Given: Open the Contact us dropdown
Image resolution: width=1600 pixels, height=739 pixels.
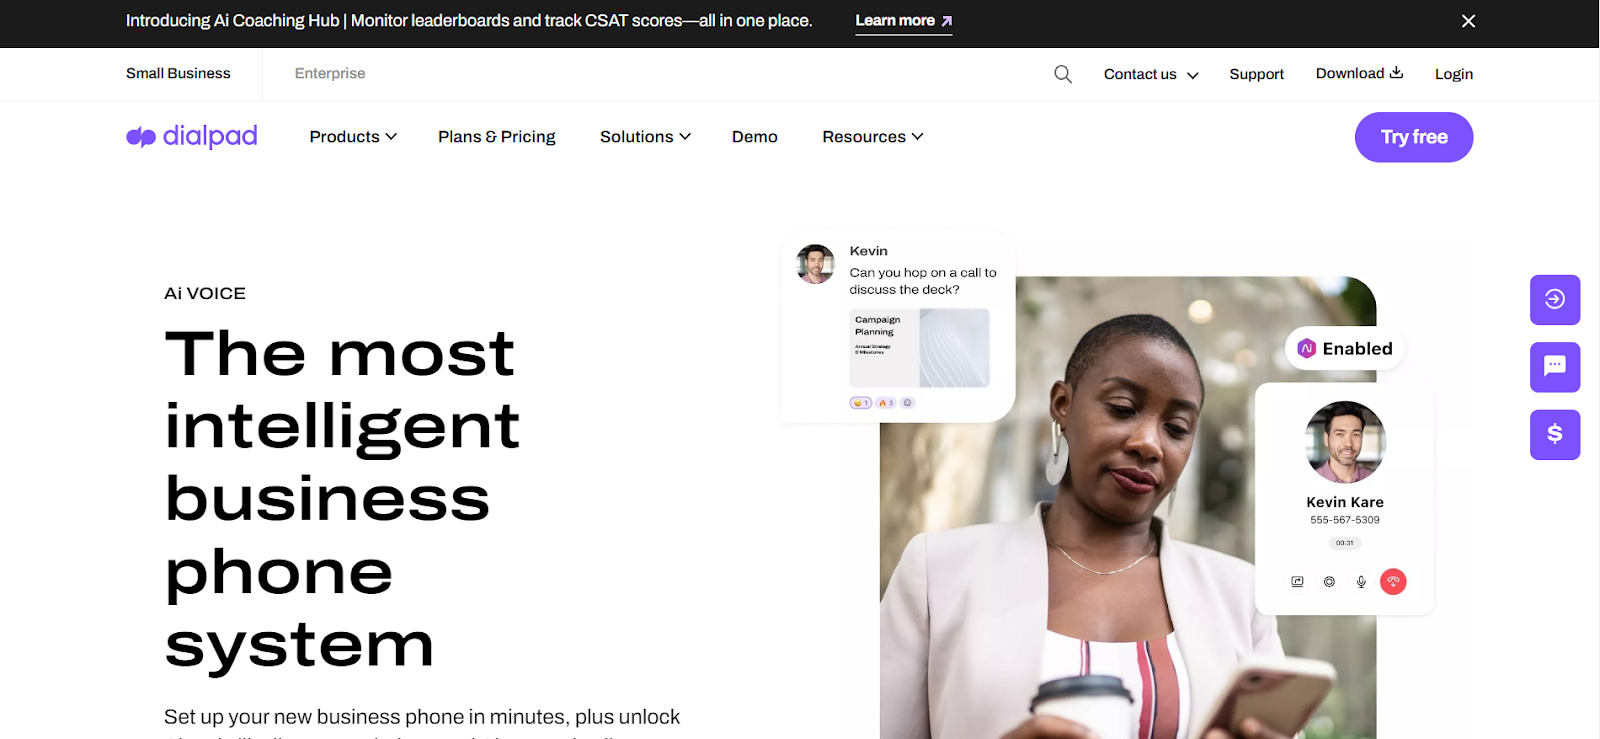Looking at the screenshot, I should tap(1151, 74).
